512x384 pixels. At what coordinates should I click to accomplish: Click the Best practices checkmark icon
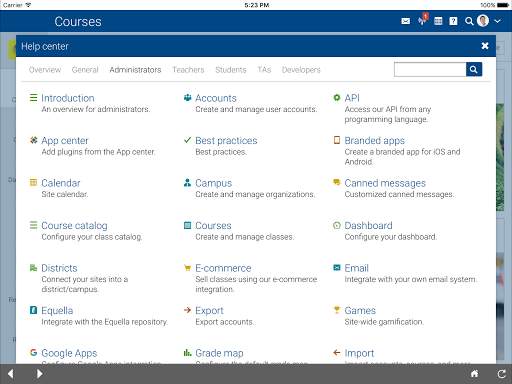[188, 140]
